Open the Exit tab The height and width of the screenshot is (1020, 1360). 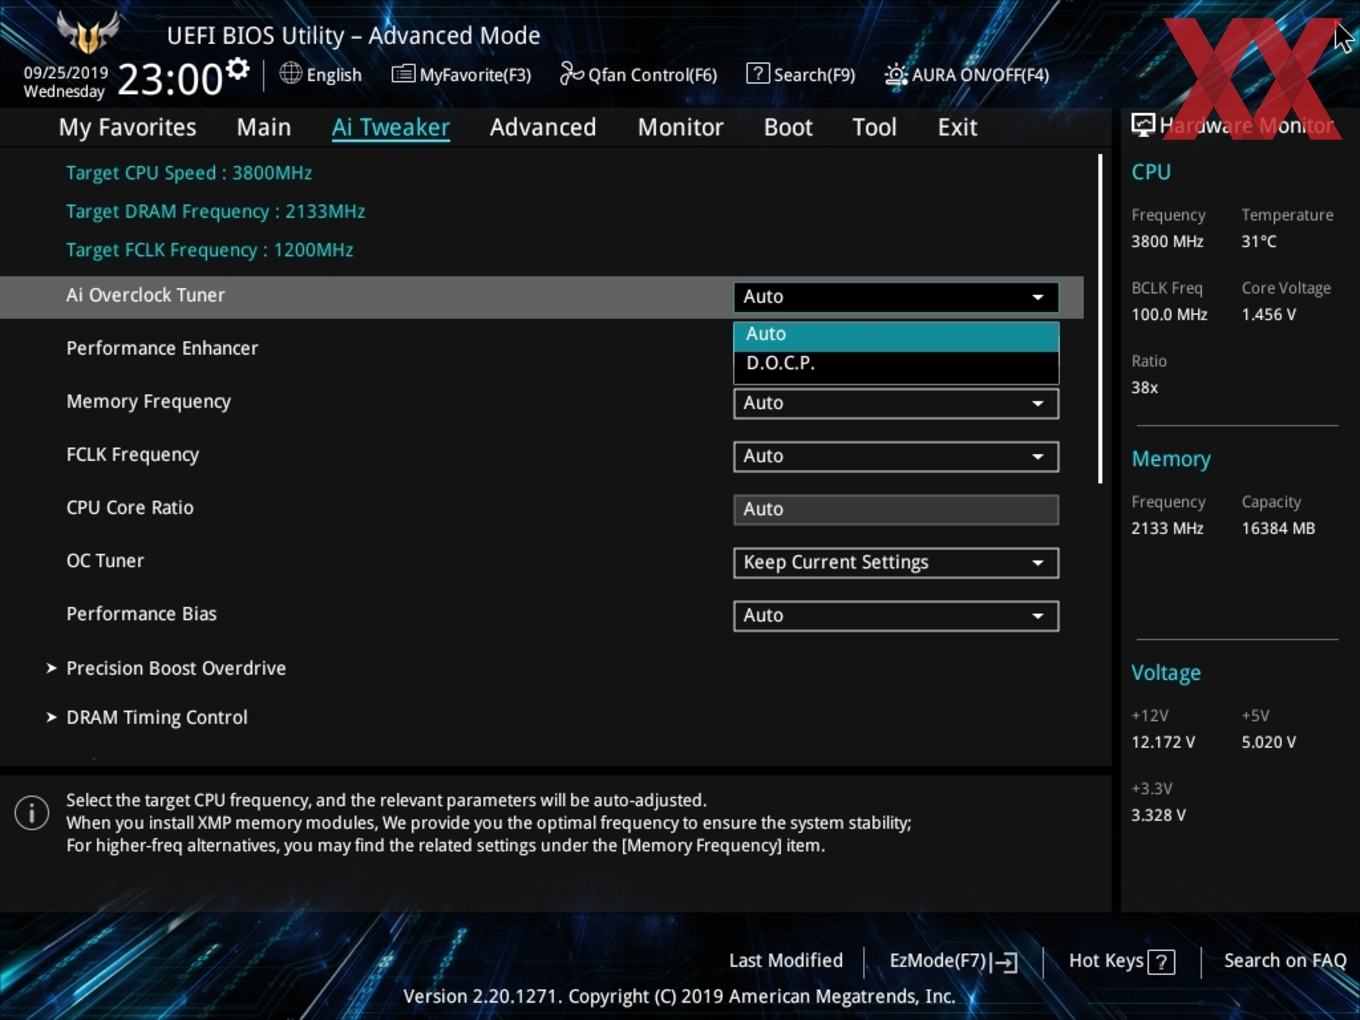pos(957,127)
